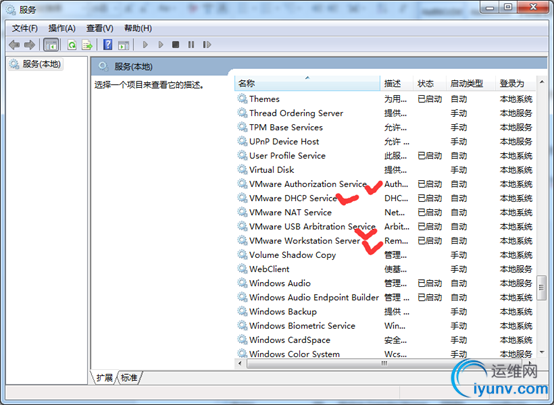This screenshot has height=405, width=554.
Task: Select the User Profile Service row
Action: pyautogui.click(x=385, y=155)
